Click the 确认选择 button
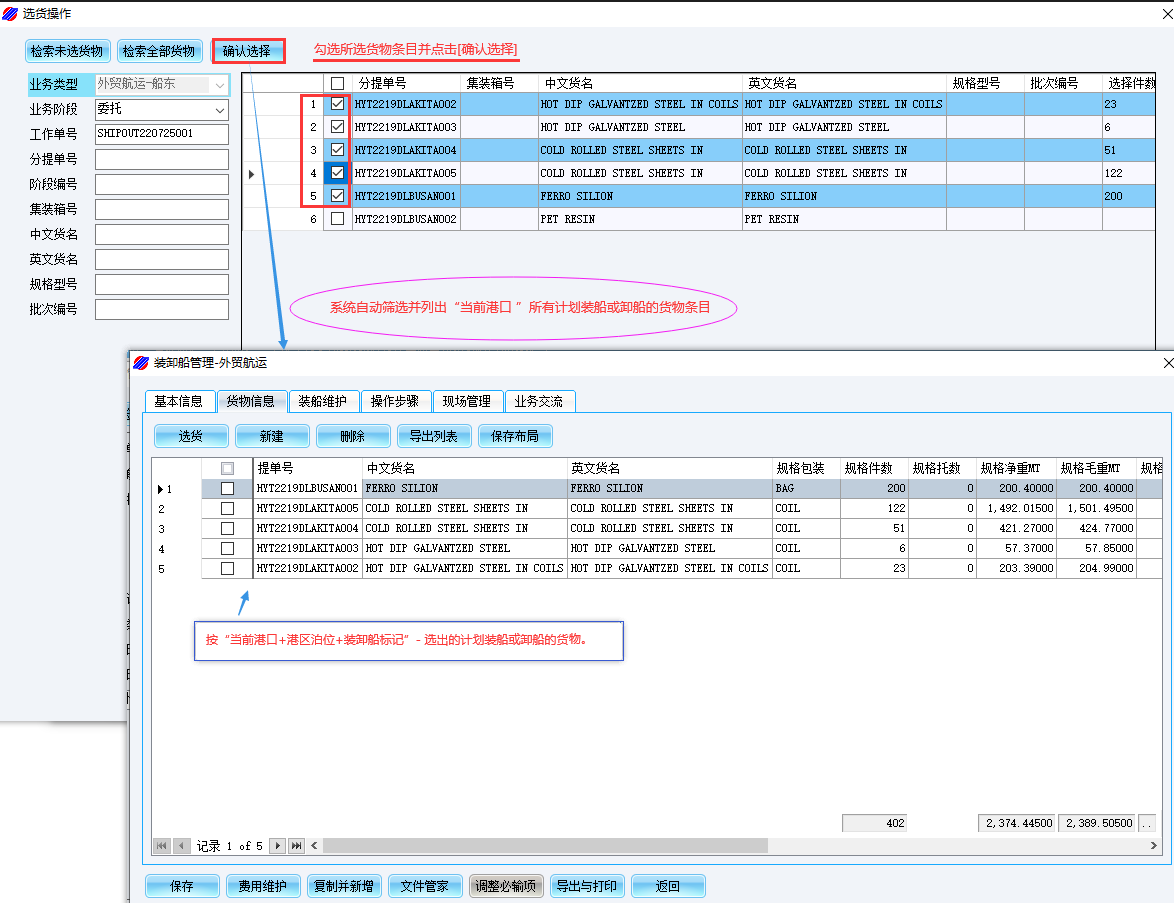This screenshot has width=1174, height=903. tap(248, 51)
